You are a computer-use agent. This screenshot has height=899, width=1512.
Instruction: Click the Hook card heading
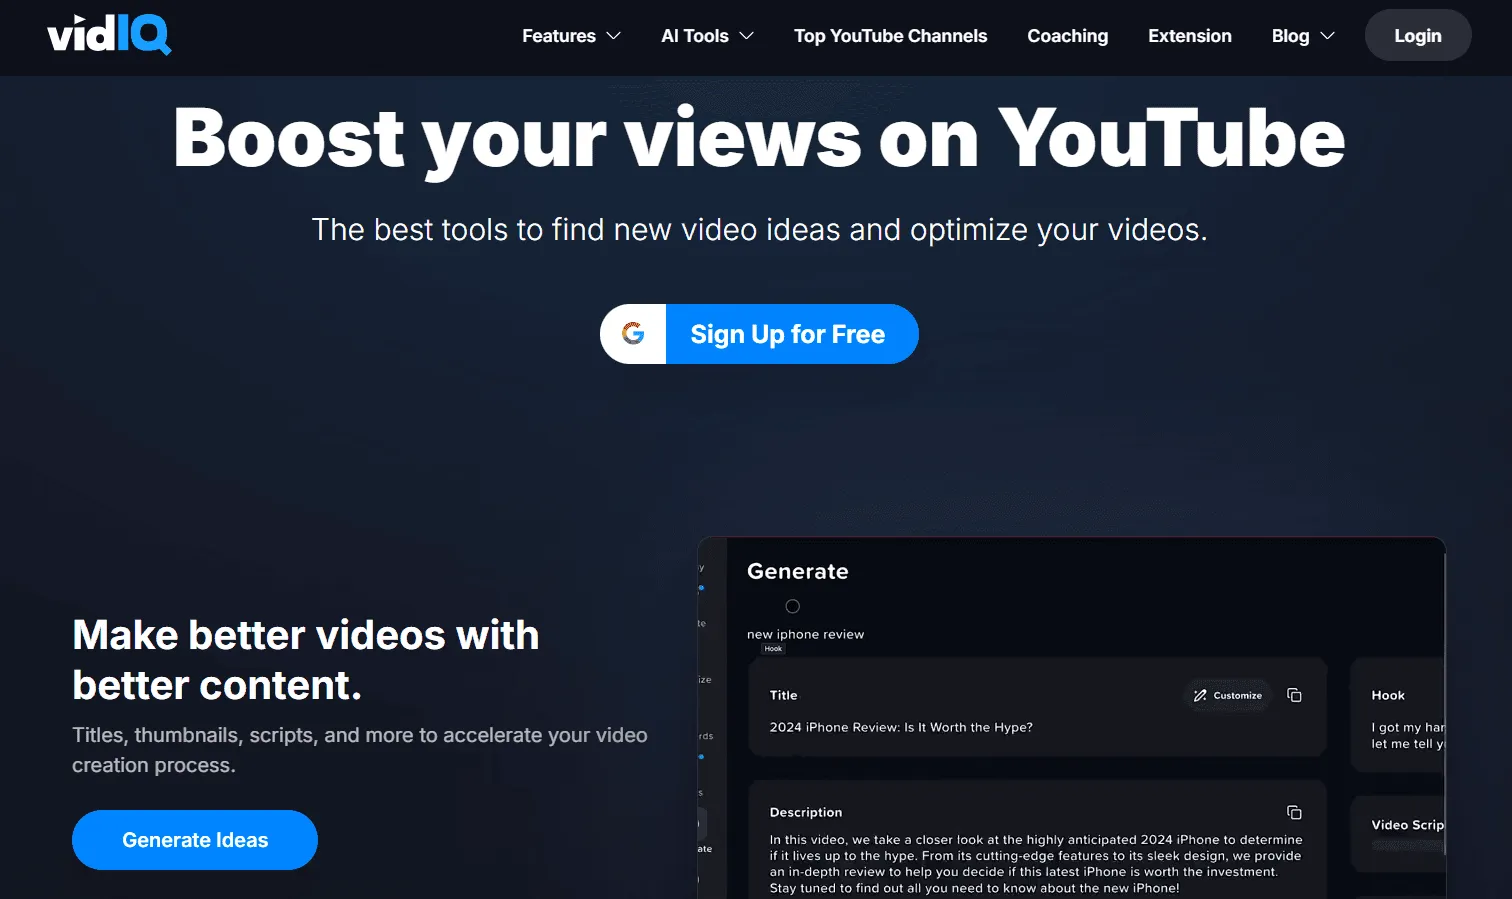point(1388,695)
